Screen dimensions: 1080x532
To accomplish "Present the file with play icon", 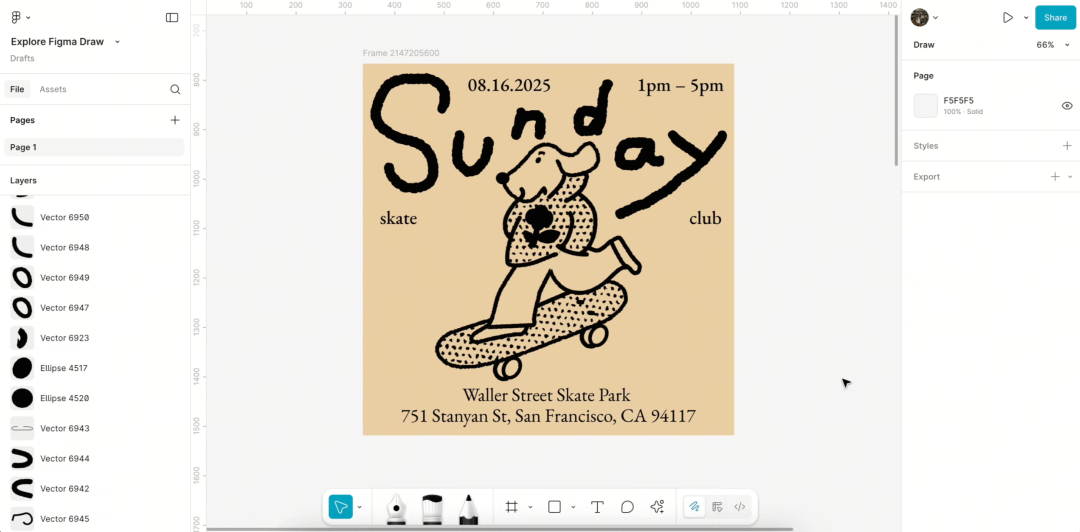I will [1008, 17].
